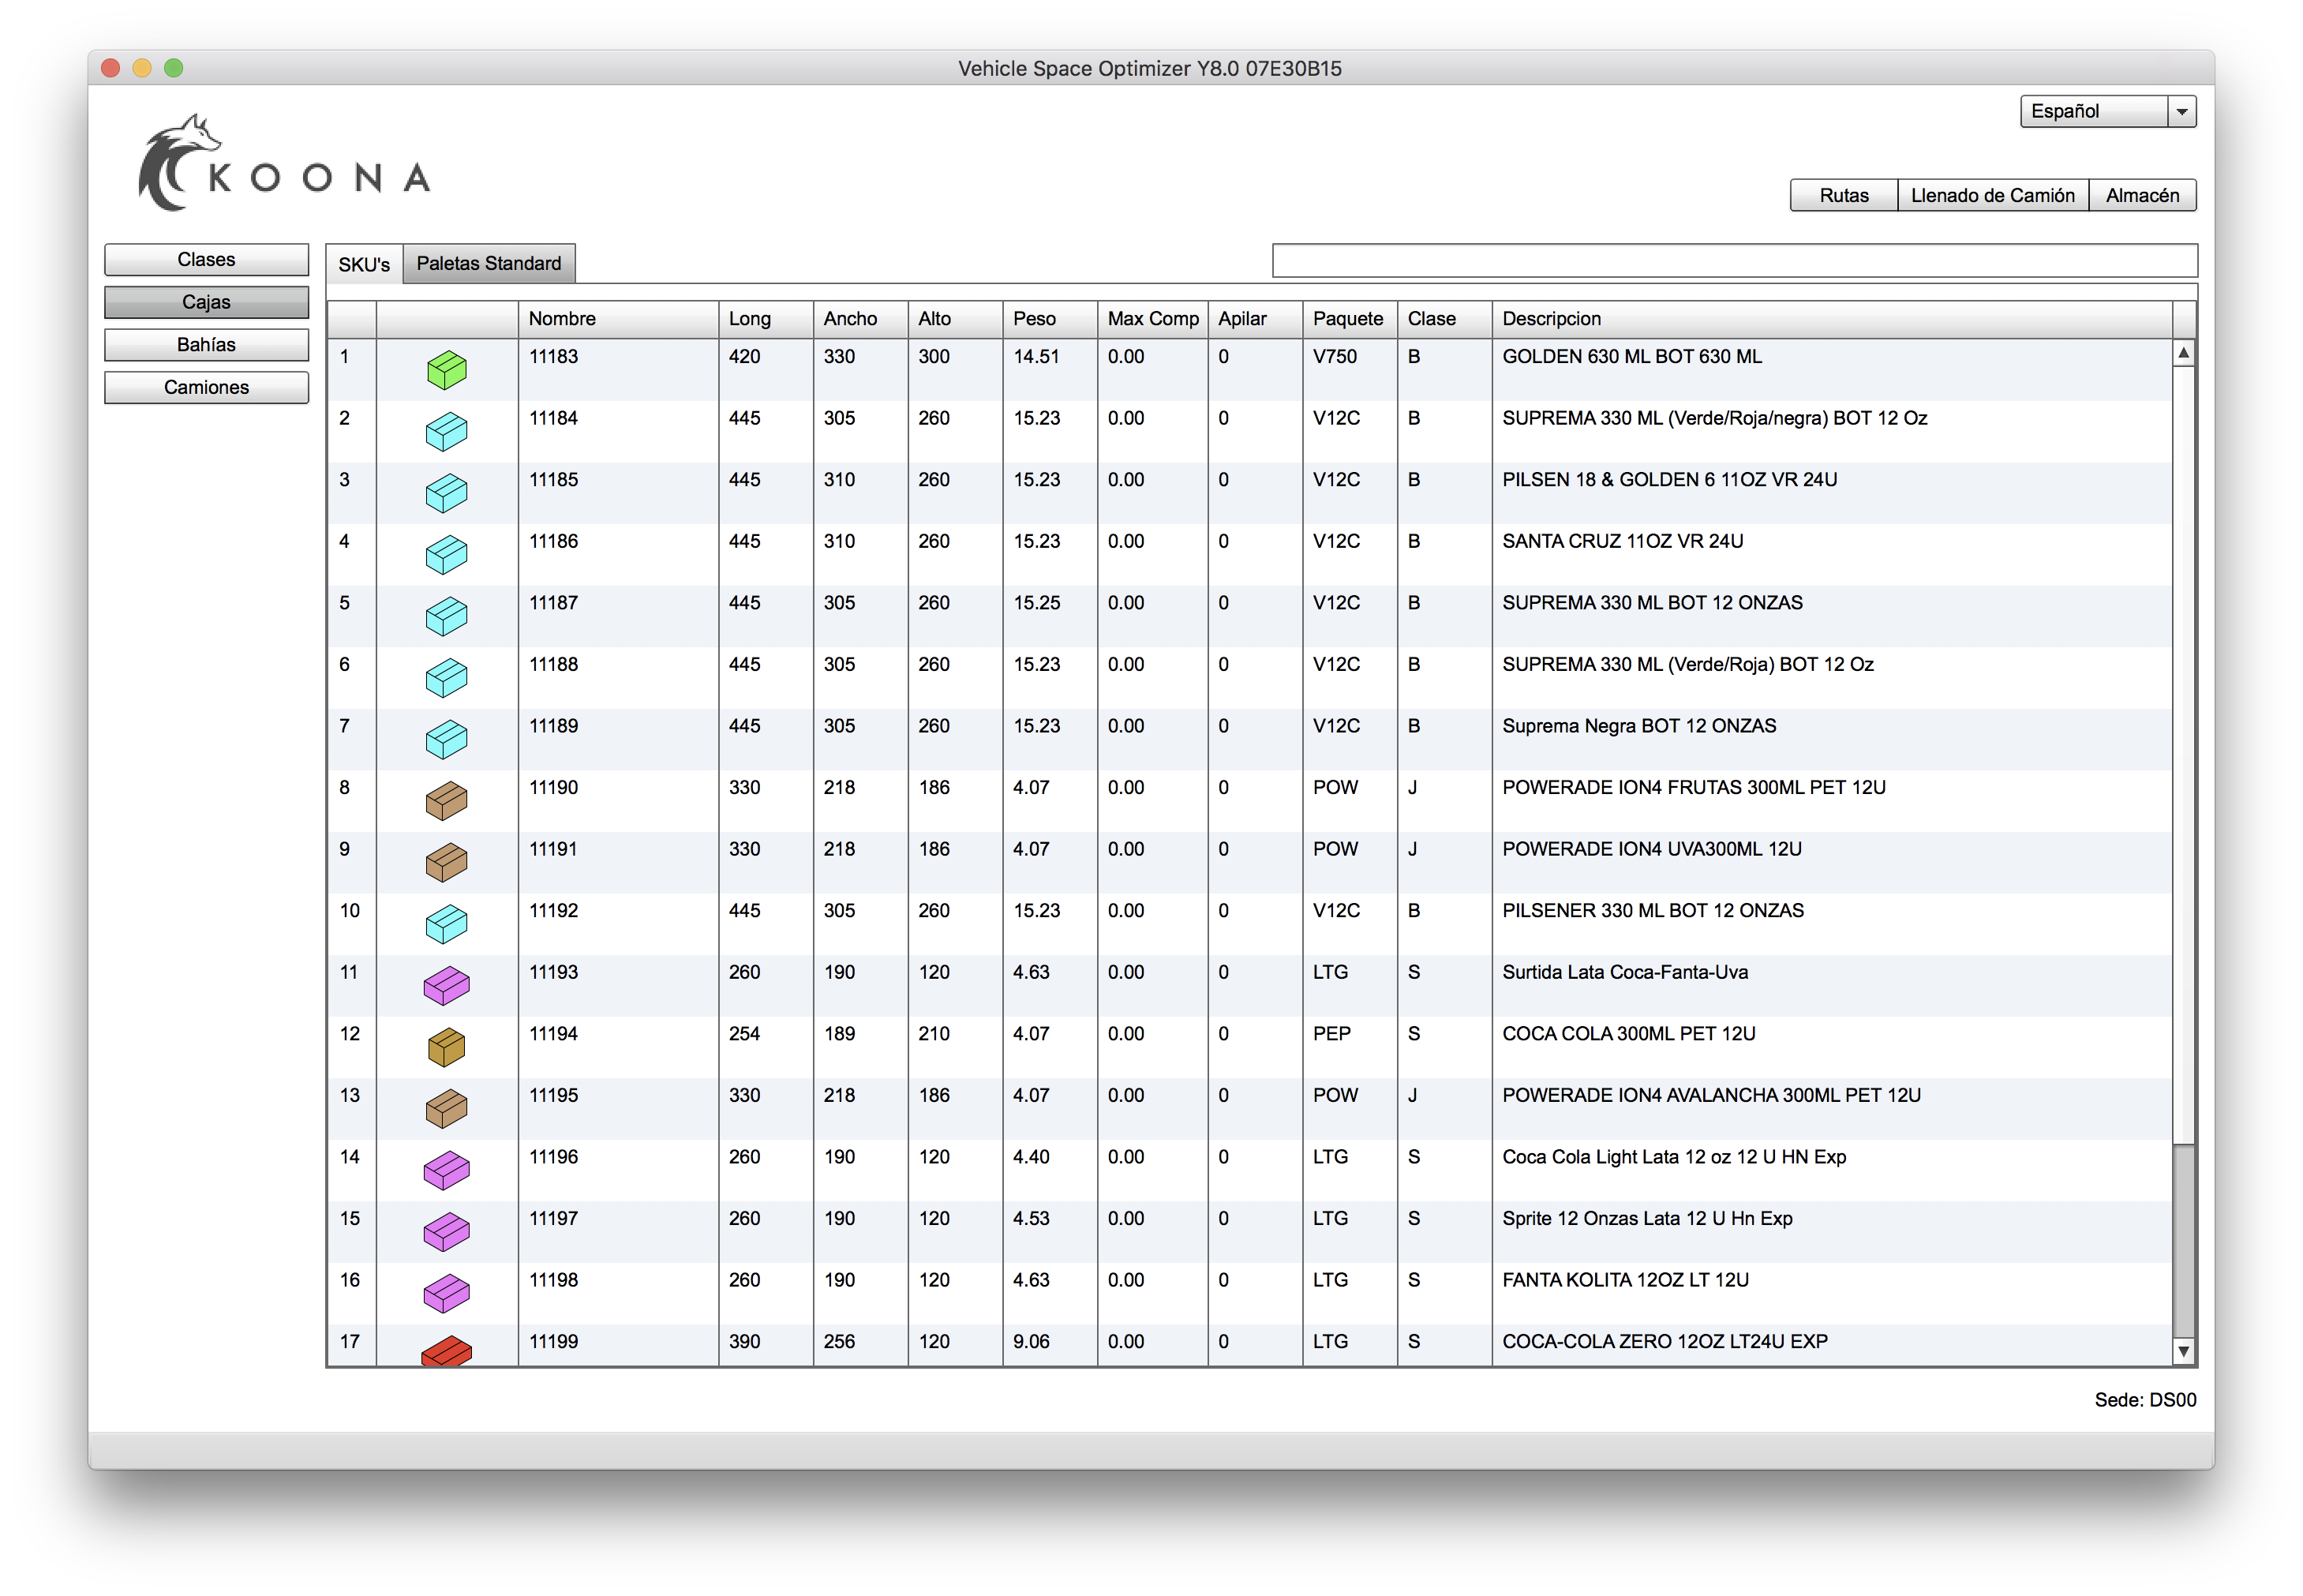Screen dimensions: 2303x1596
Task: Sort by the Ancho column header
Action: click(860, 319)
